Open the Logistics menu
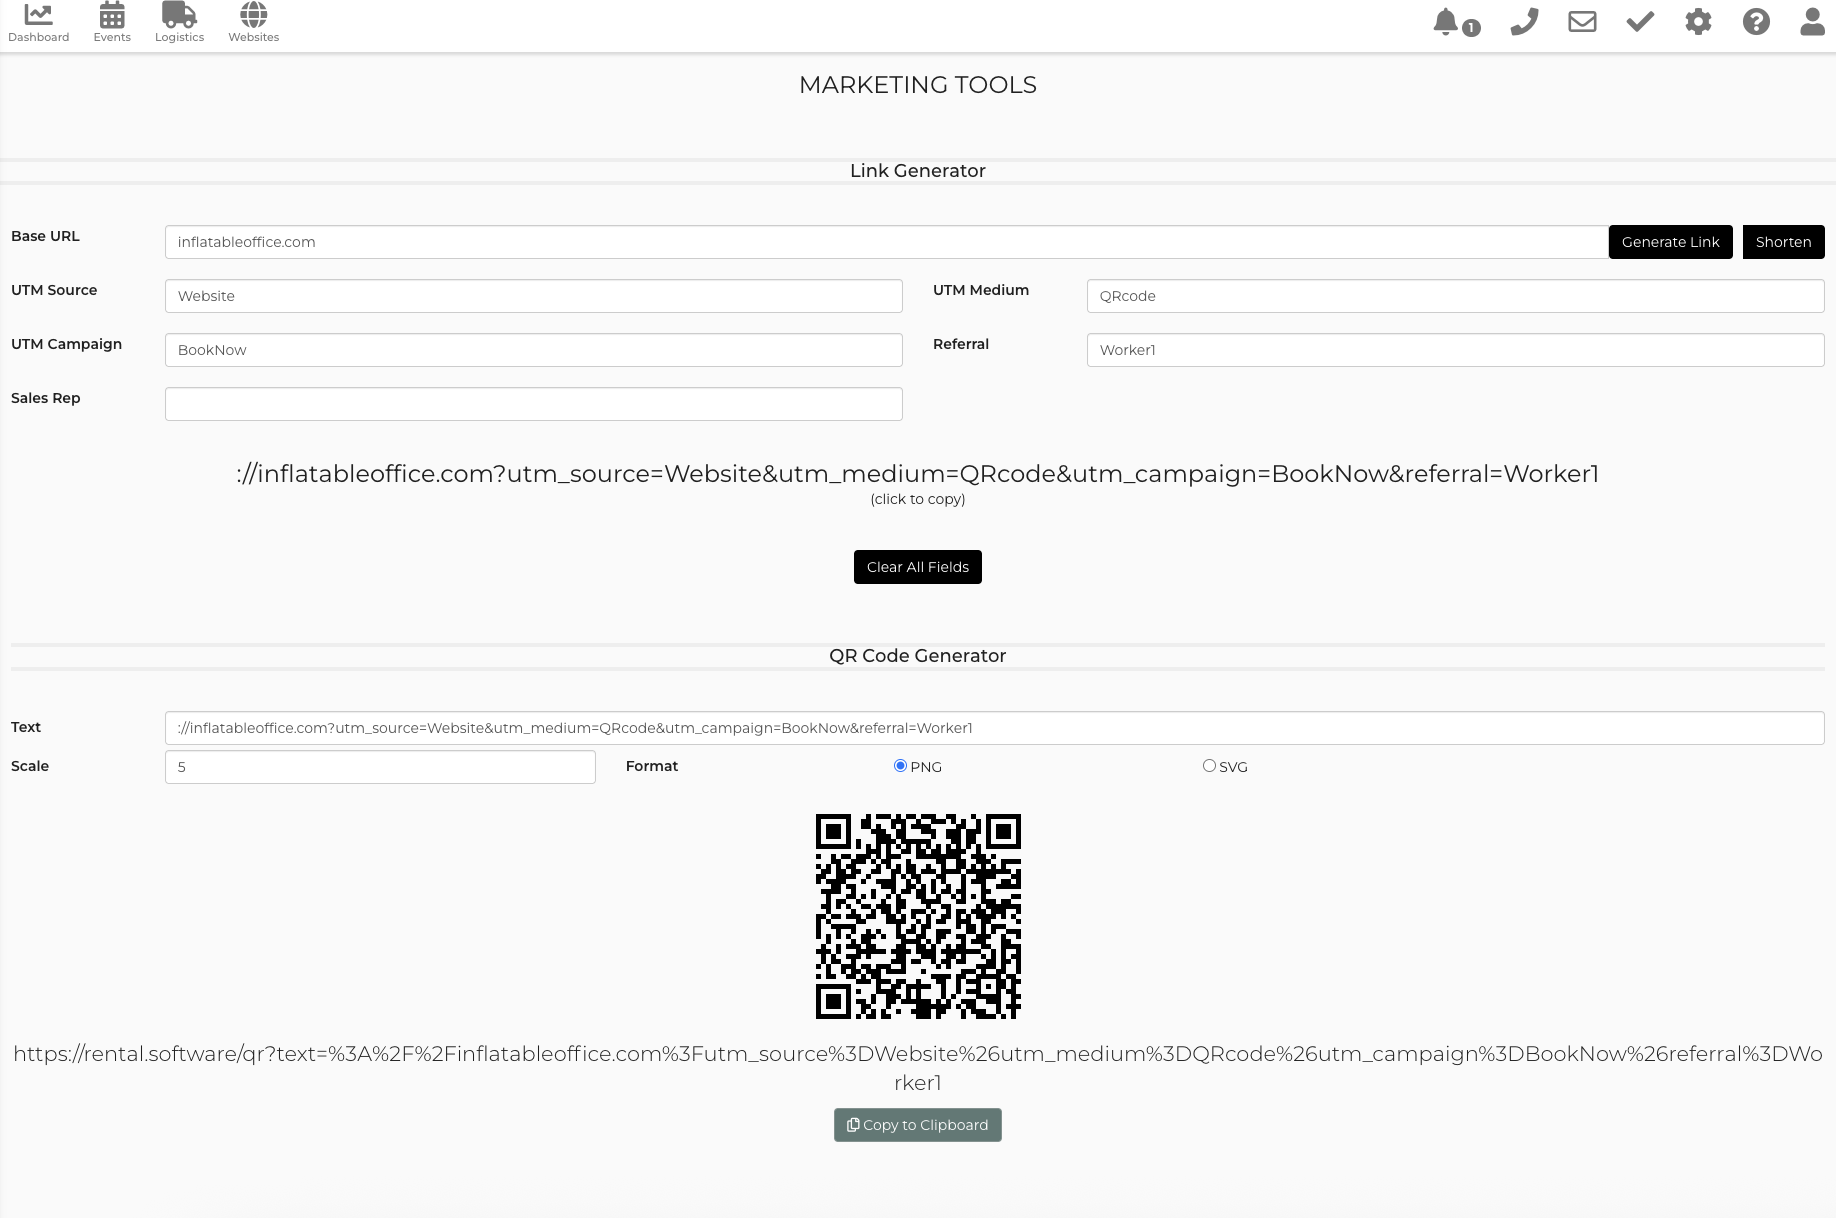The height and width of the screenshot is (1218, 1836). pos(179,23)
